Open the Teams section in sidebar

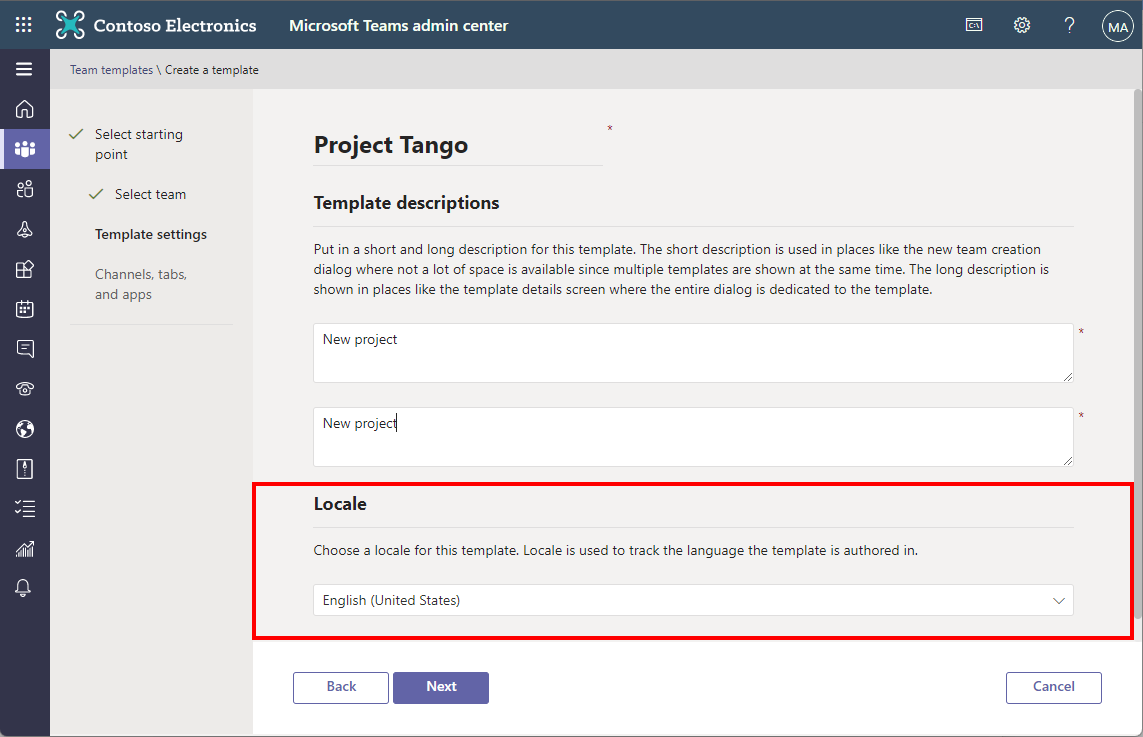(x=25, y=149)
